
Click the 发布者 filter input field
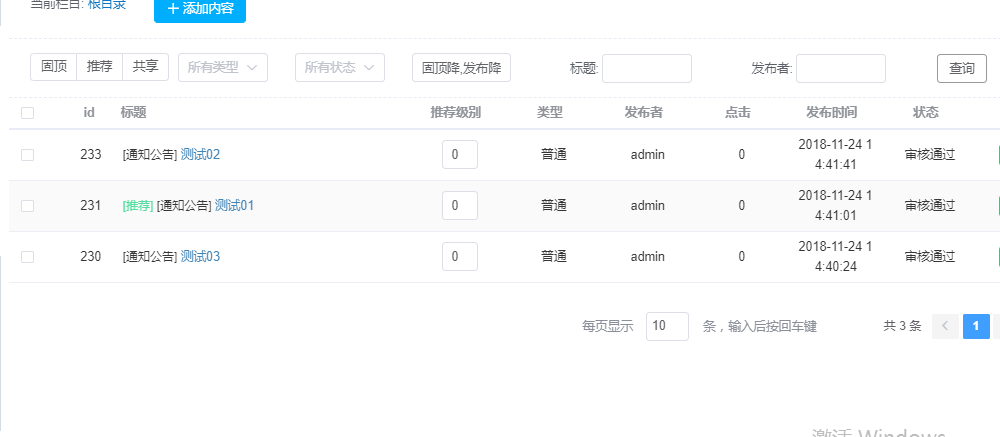point(841,68)
